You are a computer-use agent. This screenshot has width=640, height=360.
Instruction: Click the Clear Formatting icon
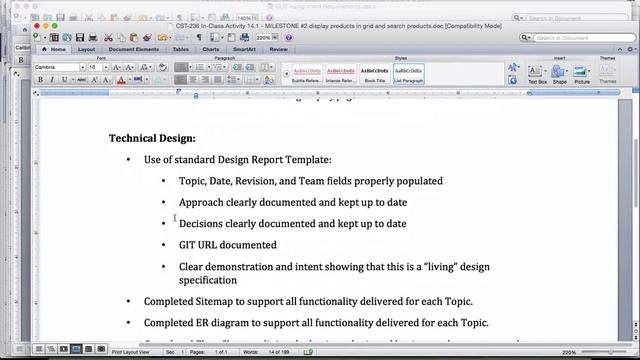tap(162, 67)
